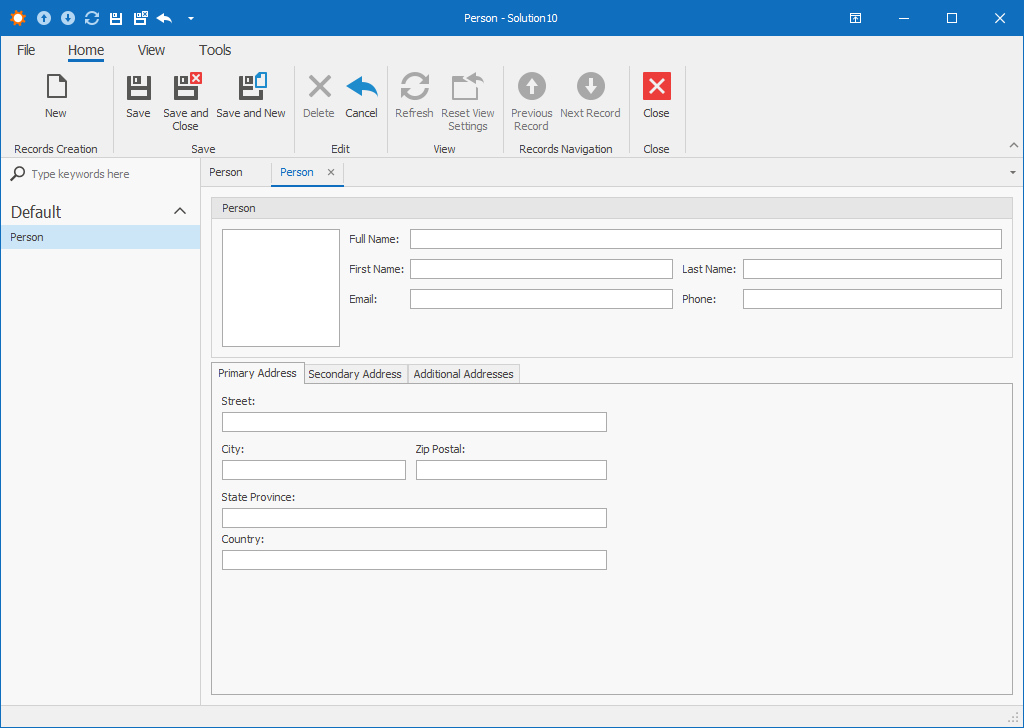Open the Tools ribbon tab
This screenshot has width=1024, height=728.
tap(216, 50)
